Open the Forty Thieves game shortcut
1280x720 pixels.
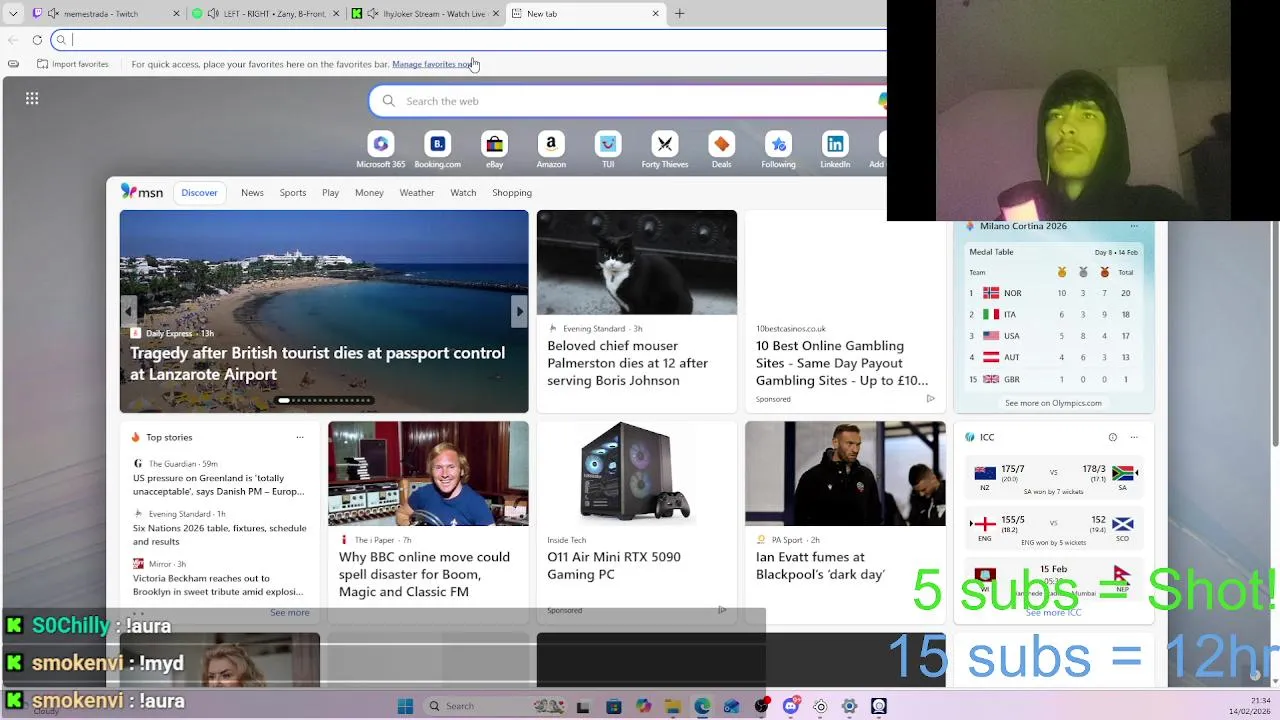(x=665, y=150)
